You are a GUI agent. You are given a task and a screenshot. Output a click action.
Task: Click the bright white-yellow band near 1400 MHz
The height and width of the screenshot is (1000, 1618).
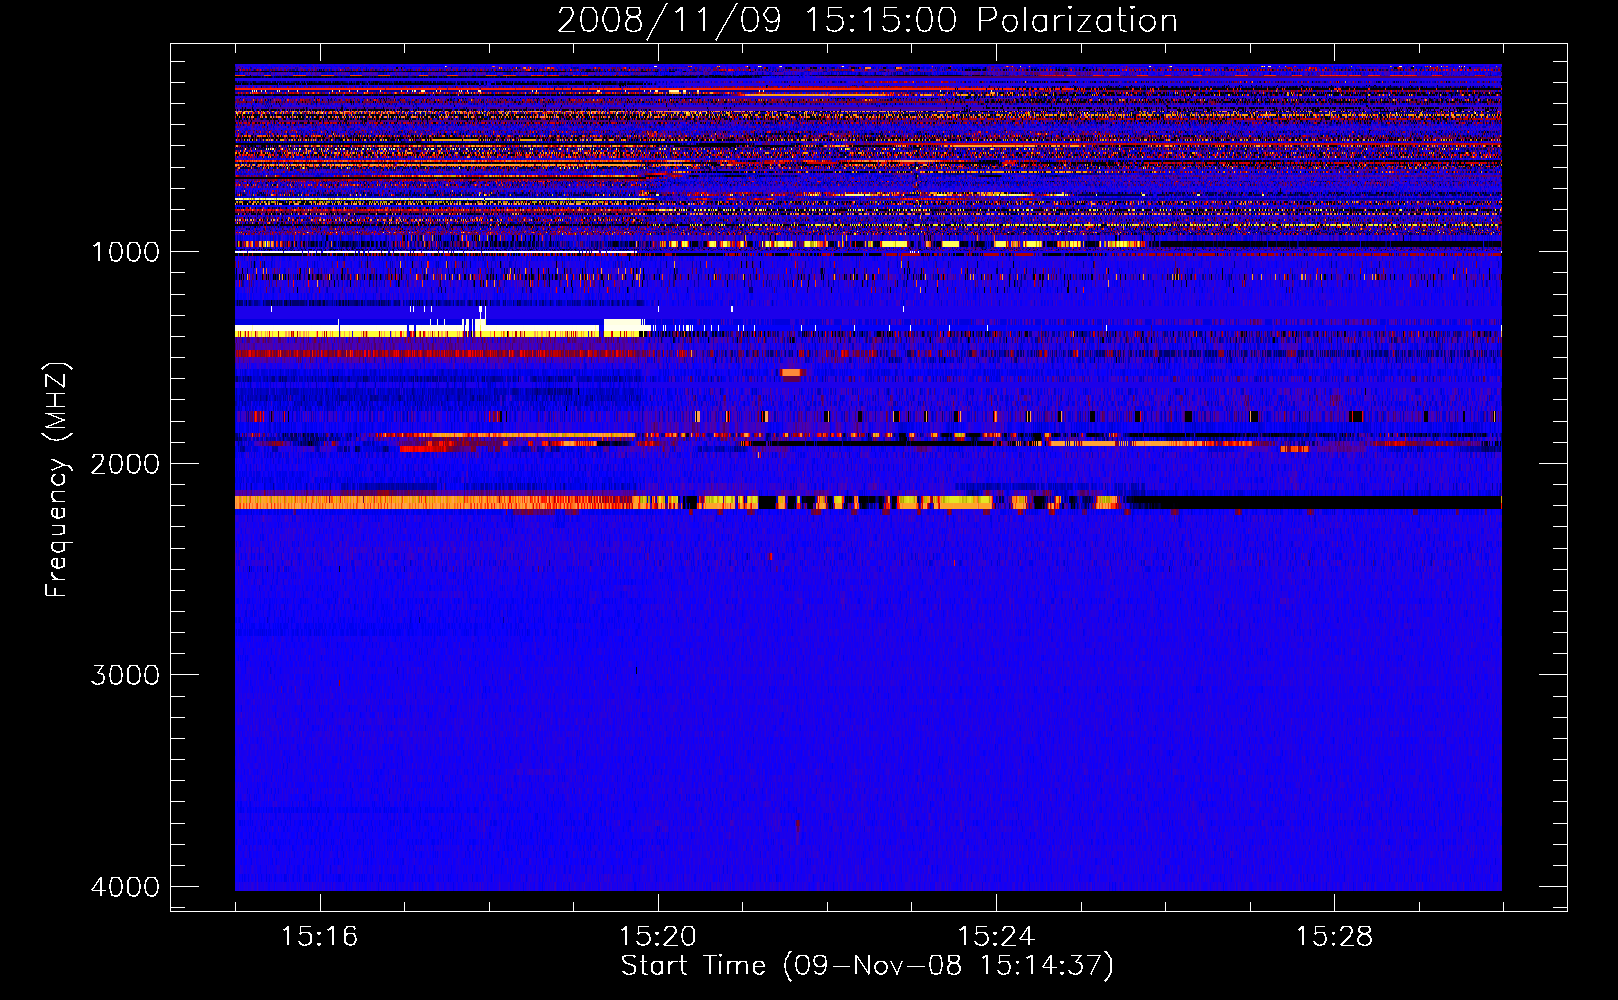442,329
